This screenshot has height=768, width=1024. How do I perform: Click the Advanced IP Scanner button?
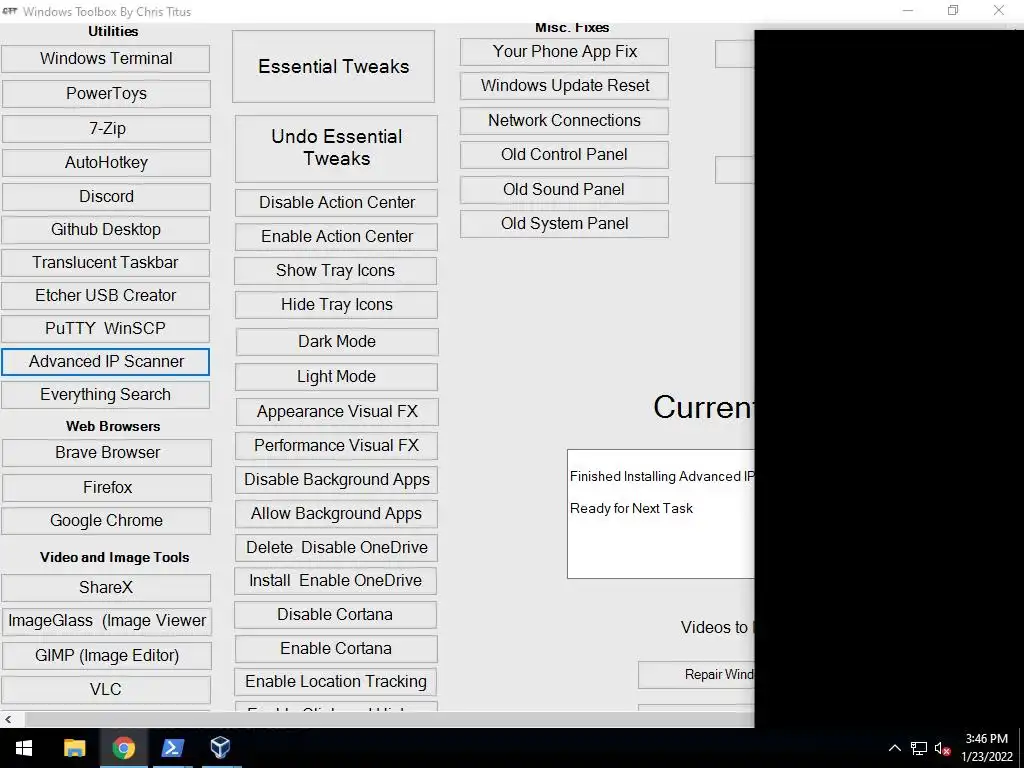click(106, 362)
